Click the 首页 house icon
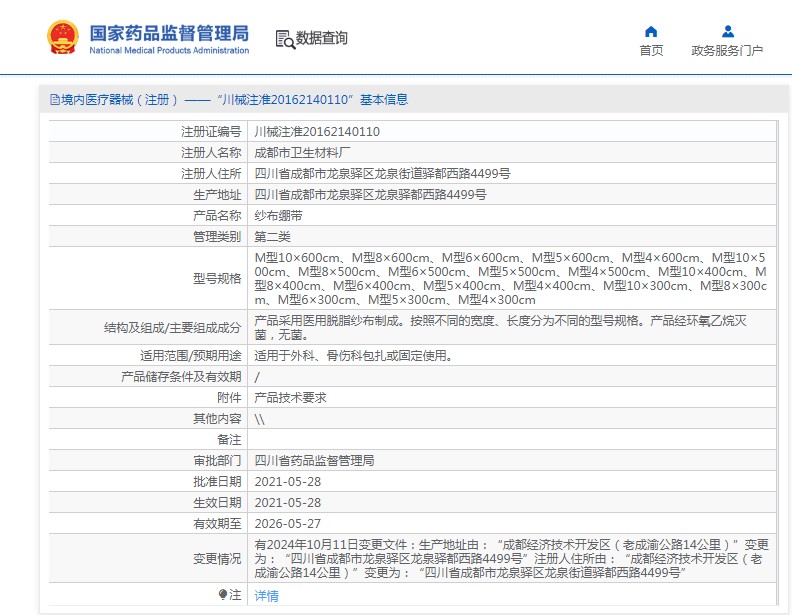The height and width of the screenshot is (615, 792). coord(651,31)
